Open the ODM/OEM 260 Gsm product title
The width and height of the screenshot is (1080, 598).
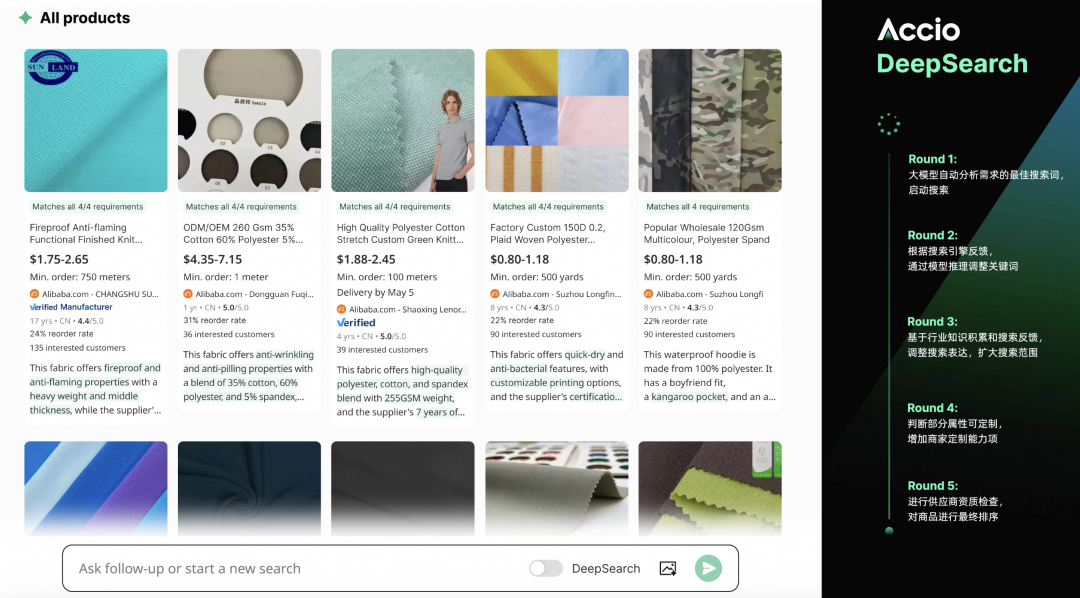point(243,234)
